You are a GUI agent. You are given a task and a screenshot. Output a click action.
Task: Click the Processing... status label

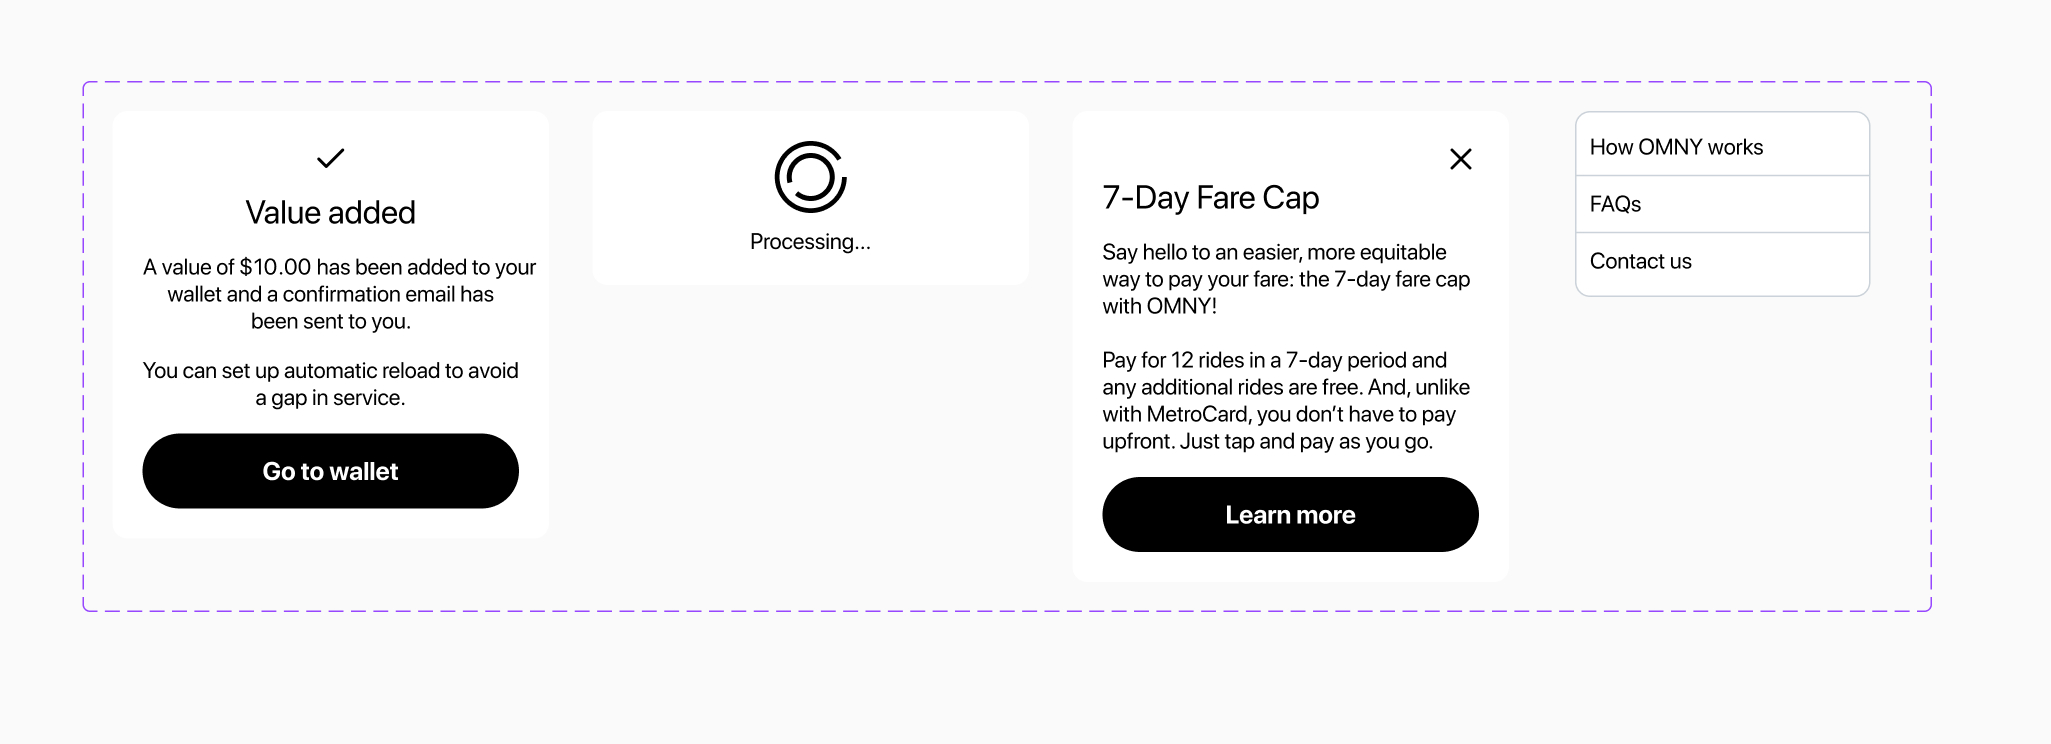click(810, 242)
